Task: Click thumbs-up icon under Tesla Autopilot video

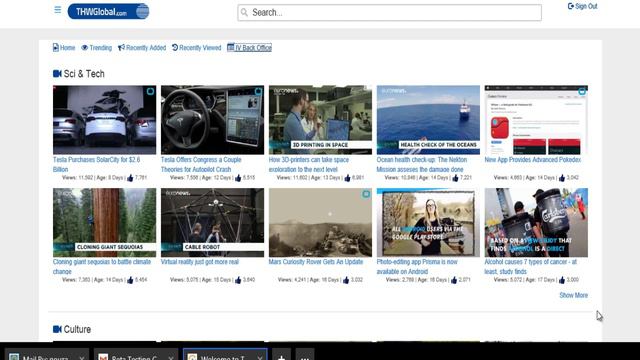Action: 238,178
